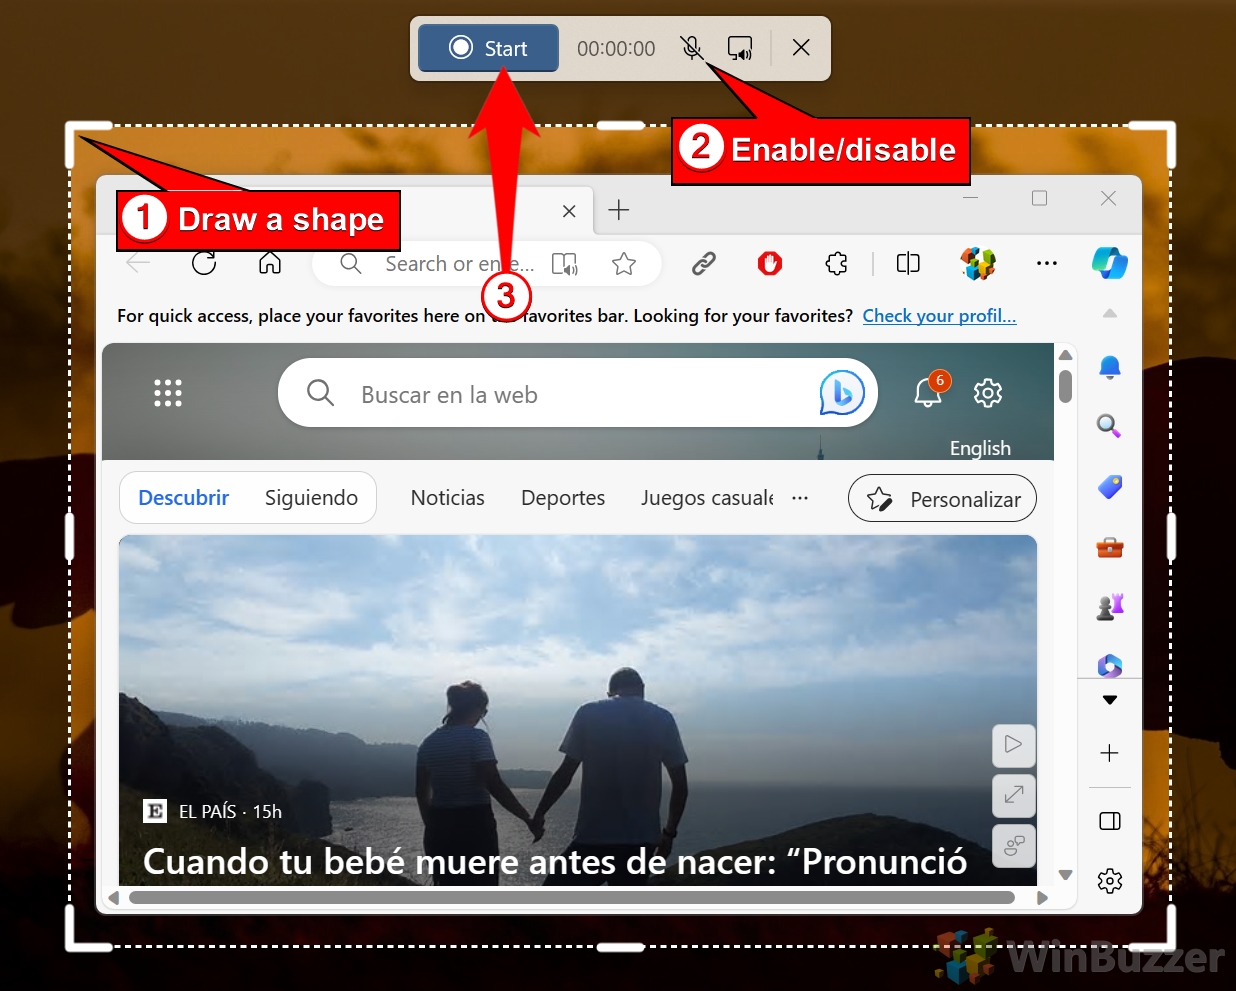This screenshot has width=1236, height=991.
Task: Open the Noticias tab
Action: pyautogui.click(x=448, y=497)
